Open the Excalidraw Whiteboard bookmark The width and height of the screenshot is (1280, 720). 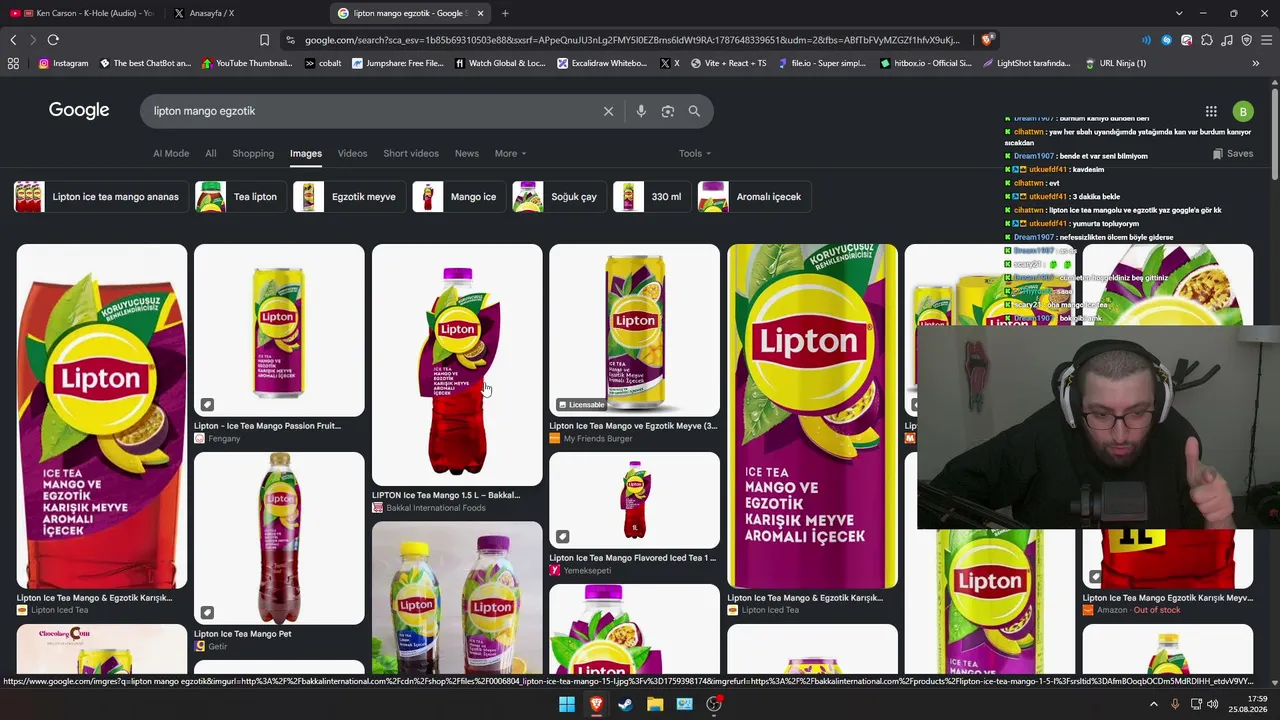coord(602,63)
